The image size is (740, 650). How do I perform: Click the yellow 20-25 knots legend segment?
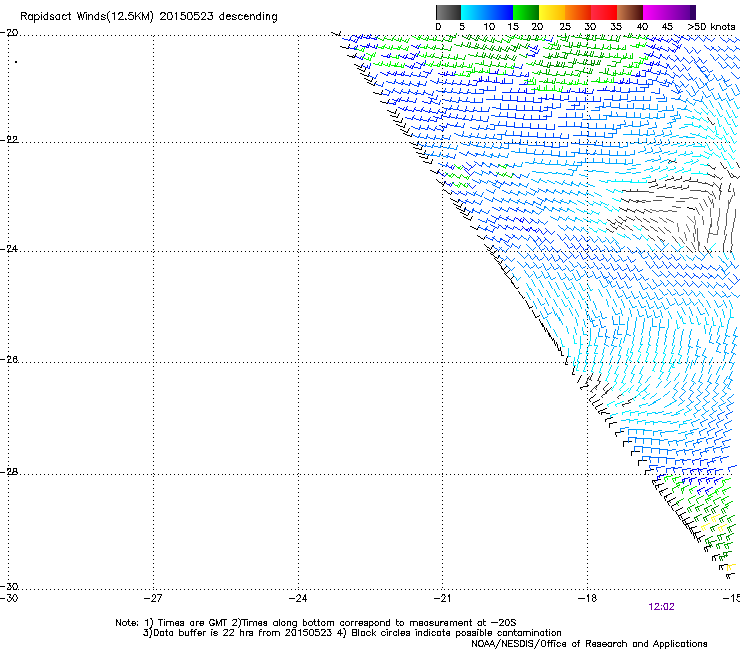(x=552, y=12)
